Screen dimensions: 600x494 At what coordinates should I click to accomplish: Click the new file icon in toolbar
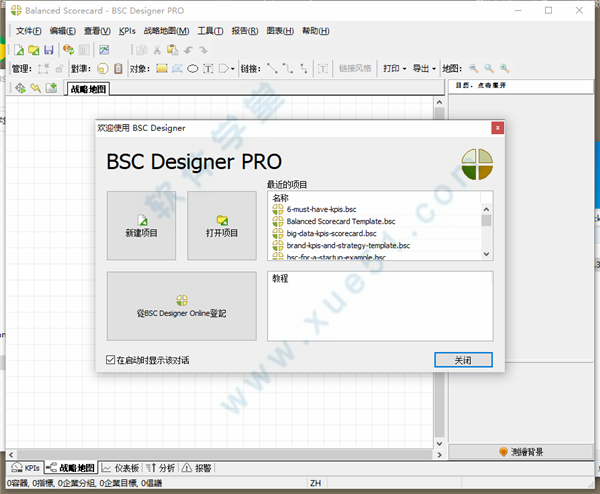tap(19, 50)
